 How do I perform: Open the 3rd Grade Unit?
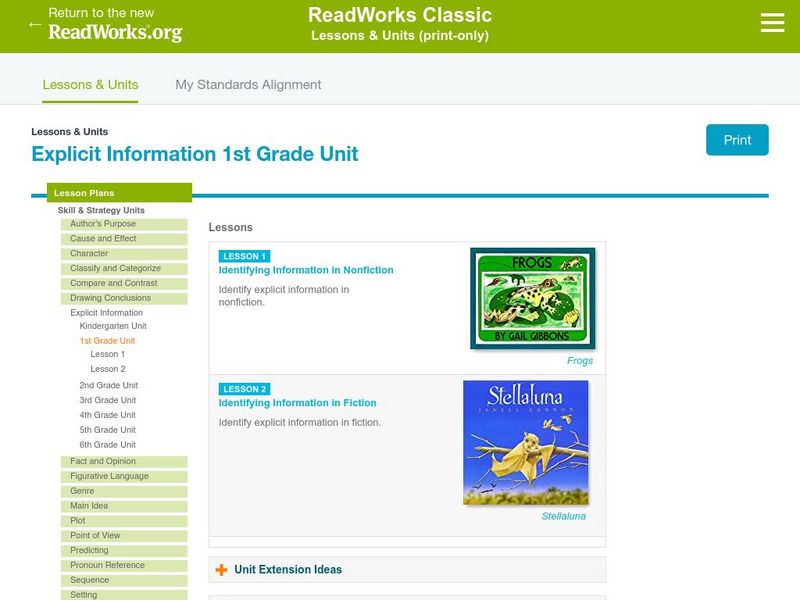coord(108,400)
